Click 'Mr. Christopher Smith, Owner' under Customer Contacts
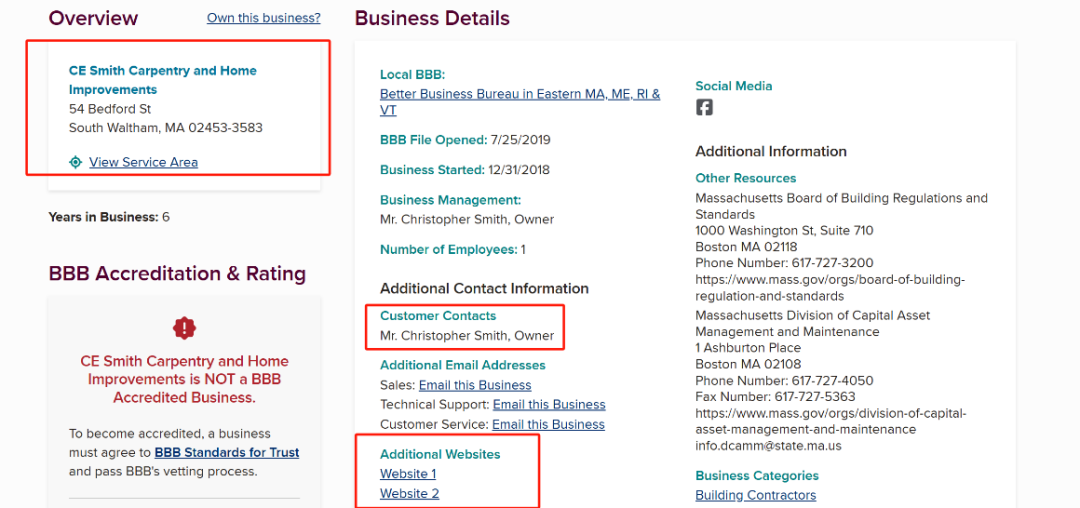 click(x=467, y=336)
